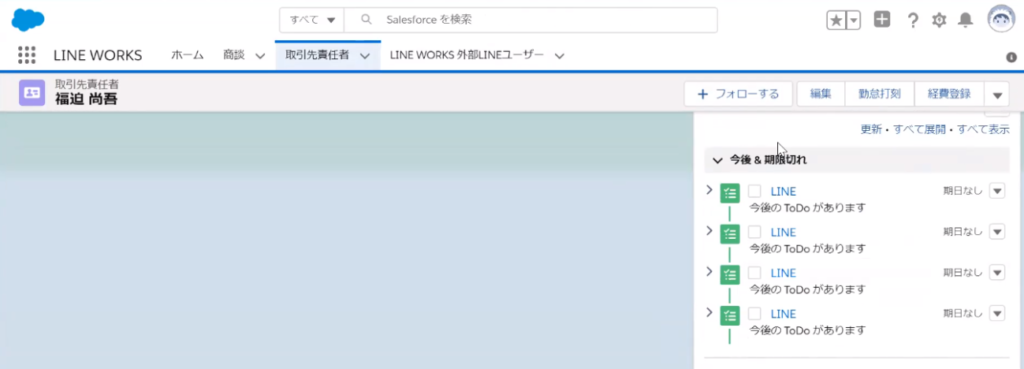Viewport: 1024px width, 369px height.
Task: Click the third LINE task's green icon
Action: 729,274
